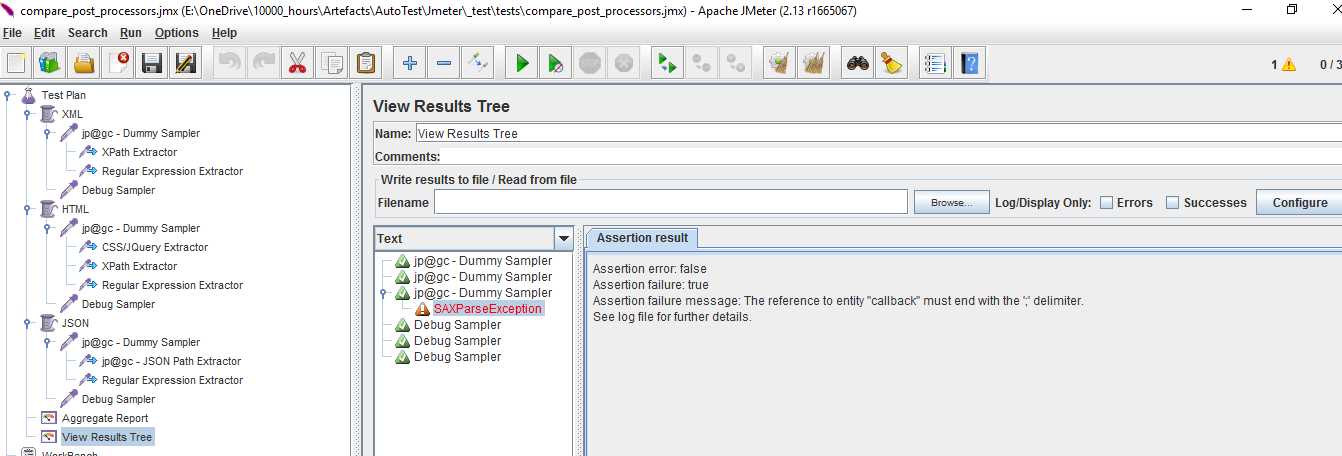The width and height of the screenshot is (1342, 456).
Task: Open the File menu
Action: (x=12, y=33)
